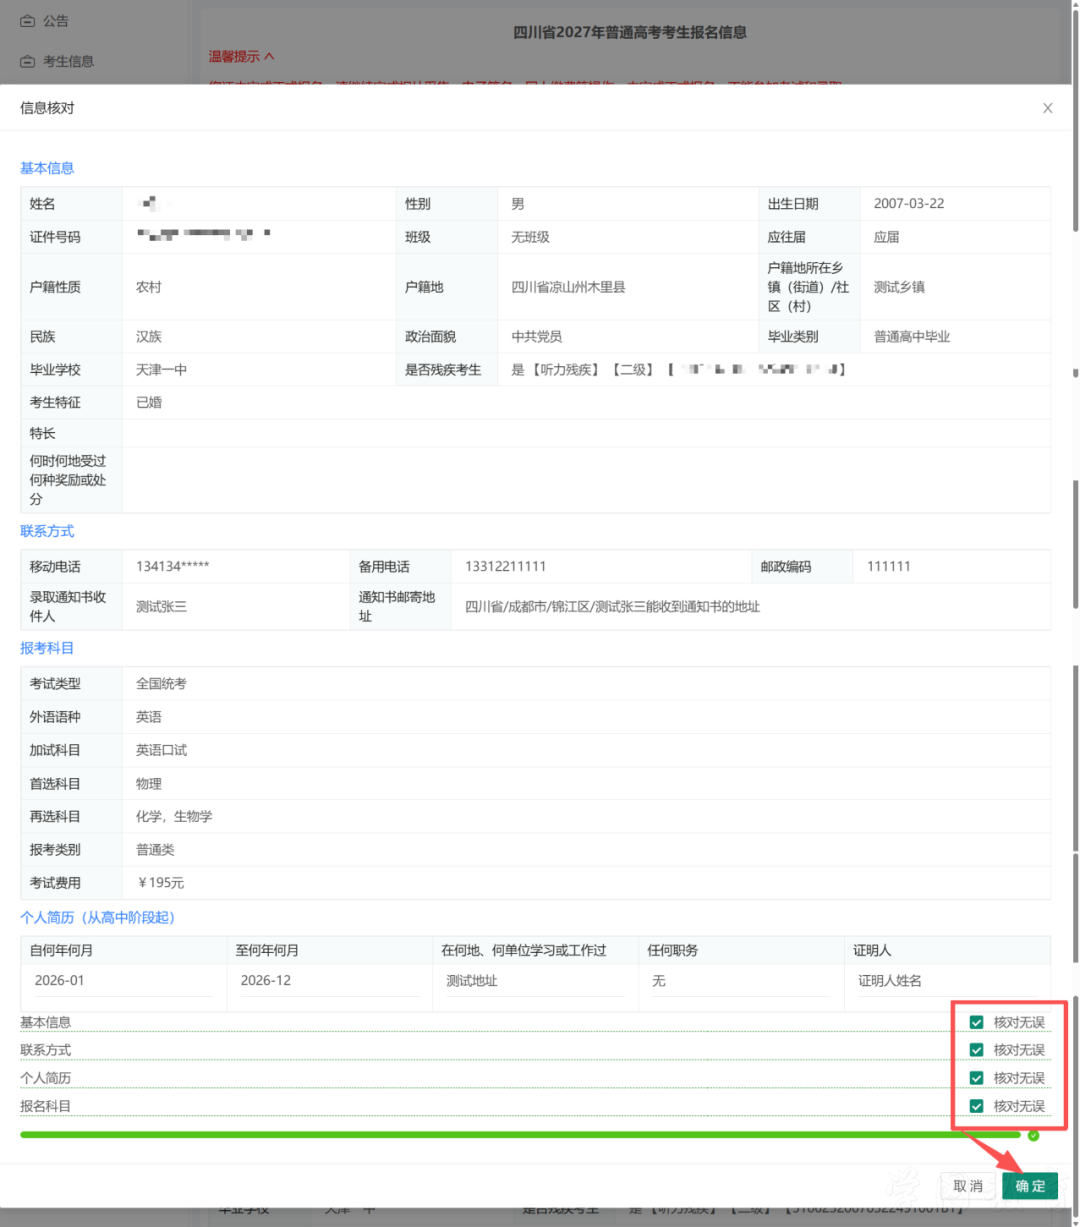This screenshot has height=1227, width=1080.
Task: Untick 核对无误 for the 个人简历 row
Action: (977, 1078)
